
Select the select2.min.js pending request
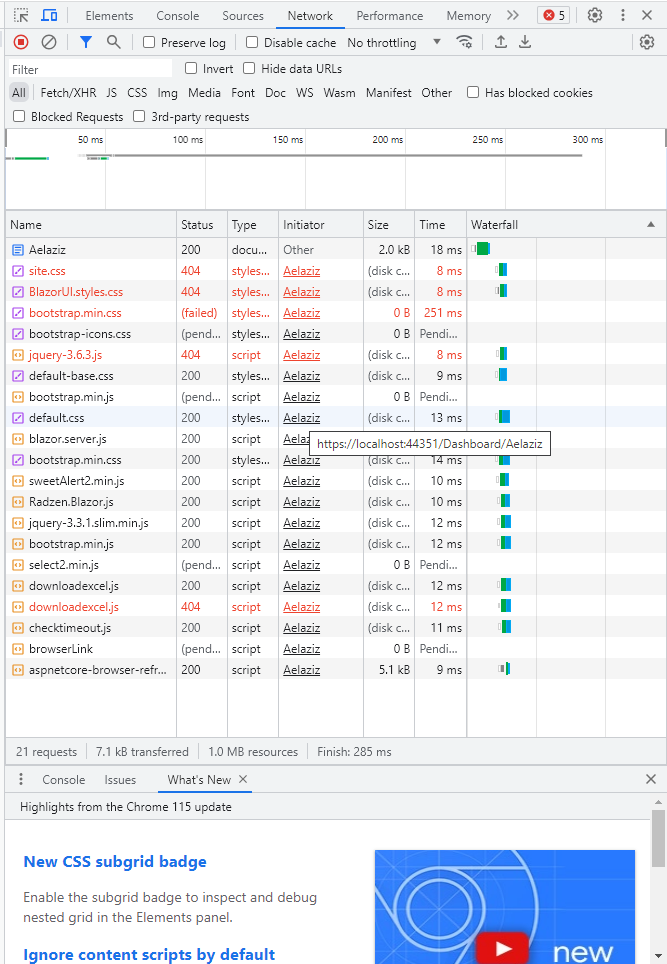click(336, 565)
